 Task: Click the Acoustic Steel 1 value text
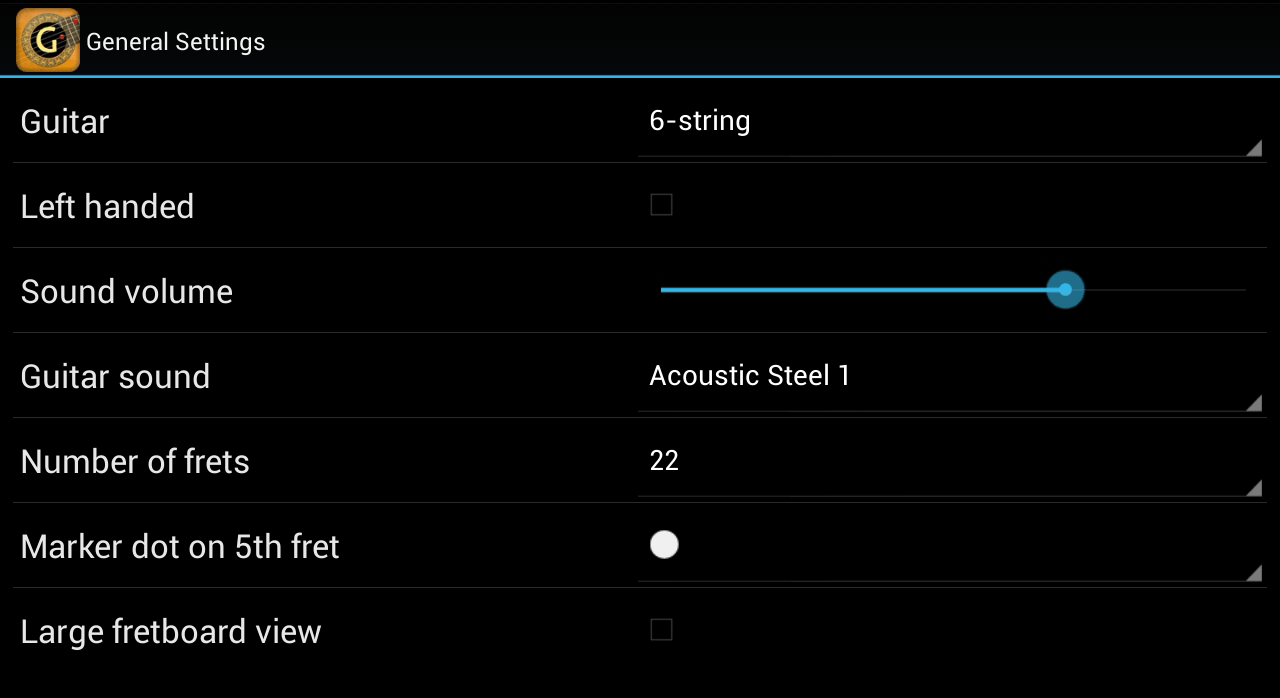click(x=750, y=375)
